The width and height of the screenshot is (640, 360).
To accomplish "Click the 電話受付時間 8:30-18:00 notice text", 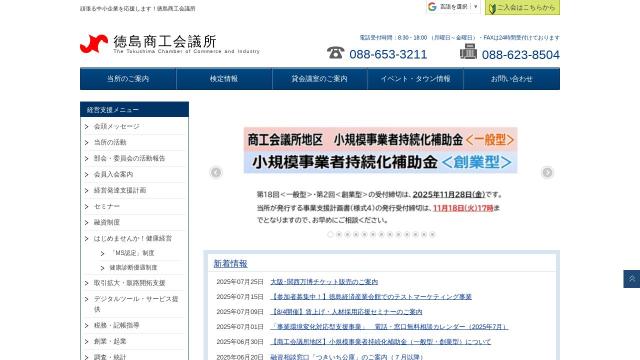I will click(459, 38).
